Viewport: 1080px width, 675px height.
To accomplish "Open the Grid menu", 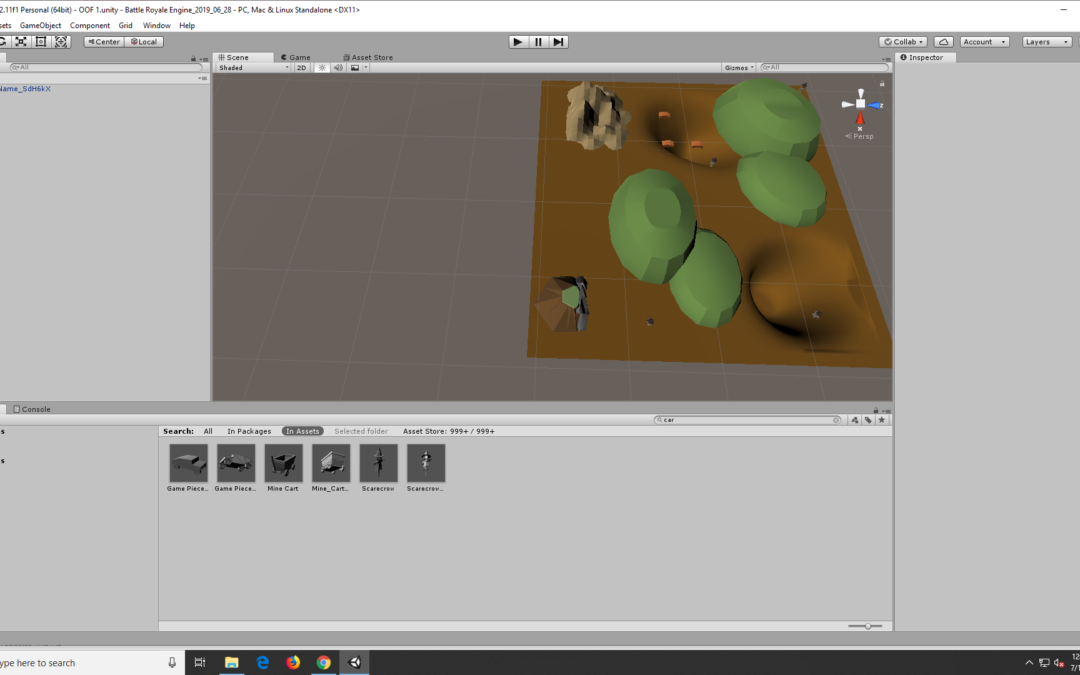I will pyautogui.click(x=125, y=25).
